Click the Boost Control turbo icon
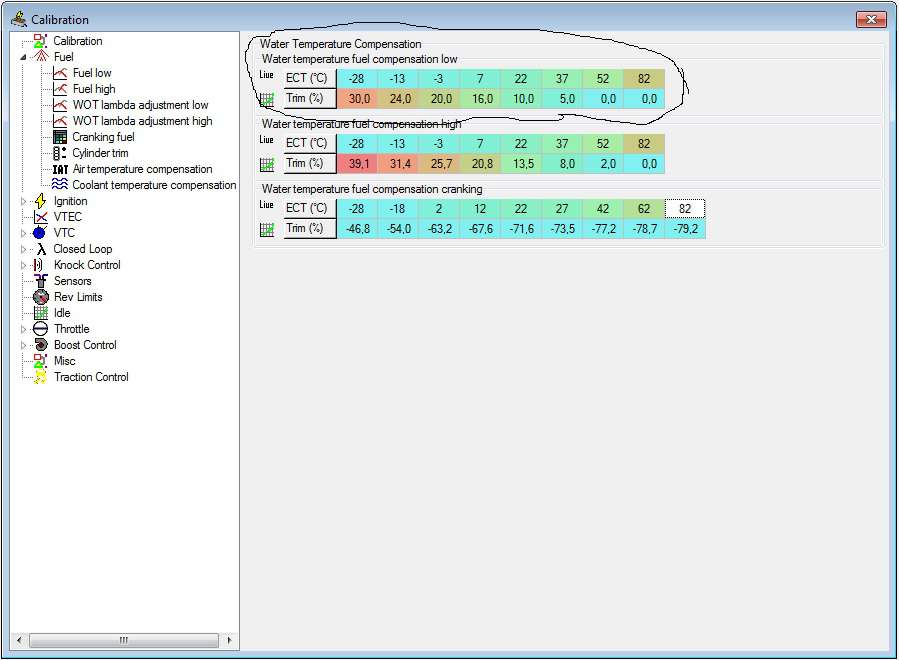The height and width of the screenshot is (660, 899). (40, 345)
